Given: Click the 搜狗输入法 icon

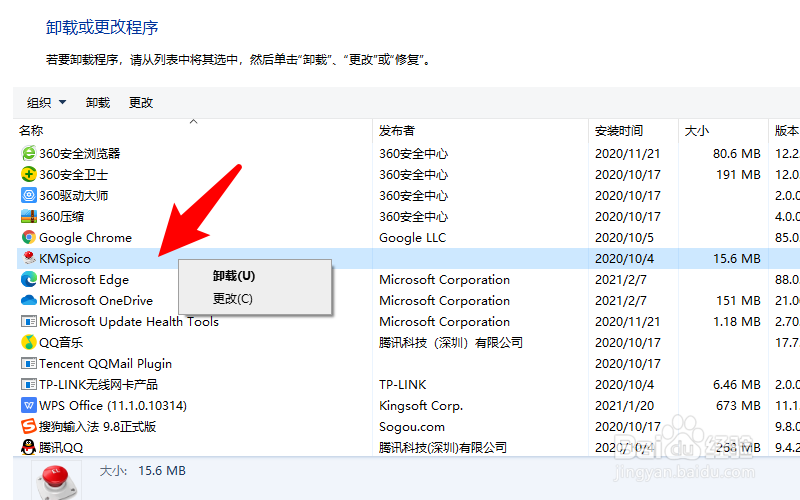Looking at the screenshot, I should [29, 427].
